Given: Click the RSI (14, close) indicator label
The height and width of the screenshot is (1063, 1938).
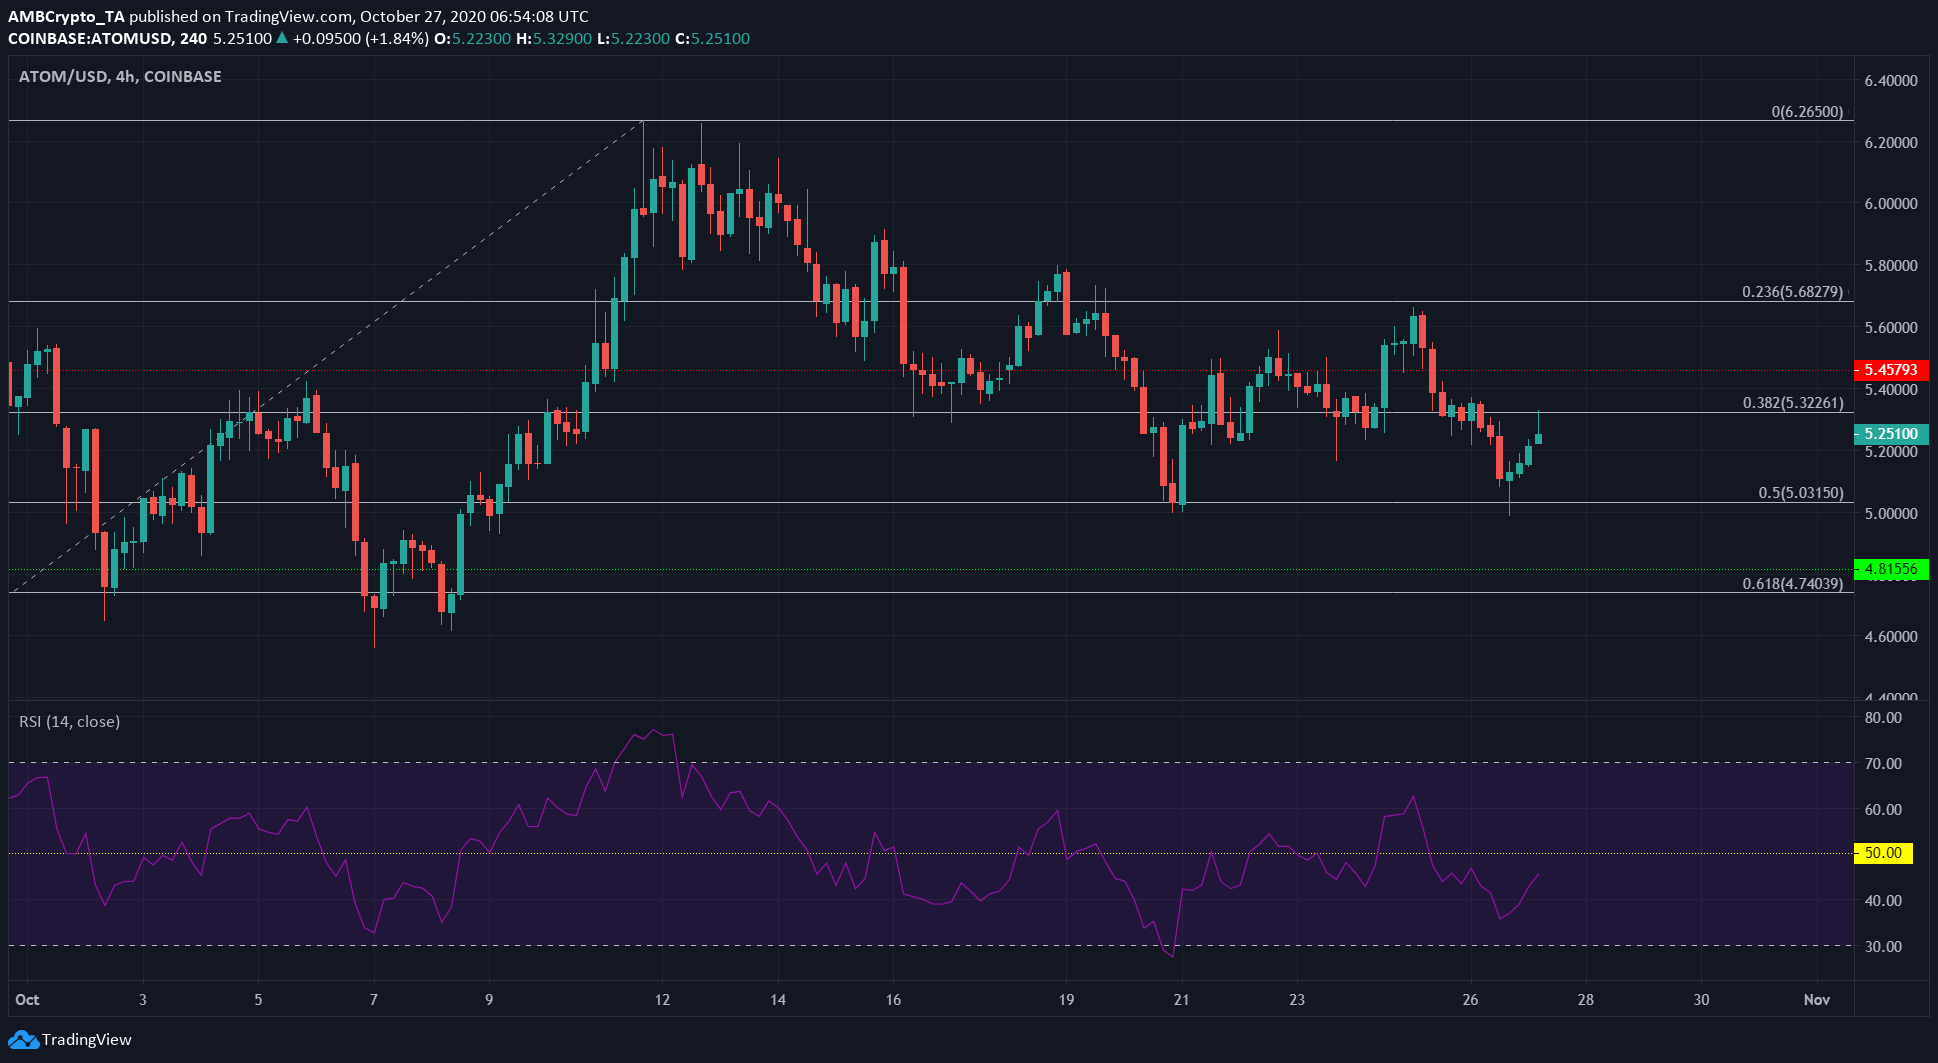Looking at the screenshot, I should pyautogui.click(x=69, y=722).
